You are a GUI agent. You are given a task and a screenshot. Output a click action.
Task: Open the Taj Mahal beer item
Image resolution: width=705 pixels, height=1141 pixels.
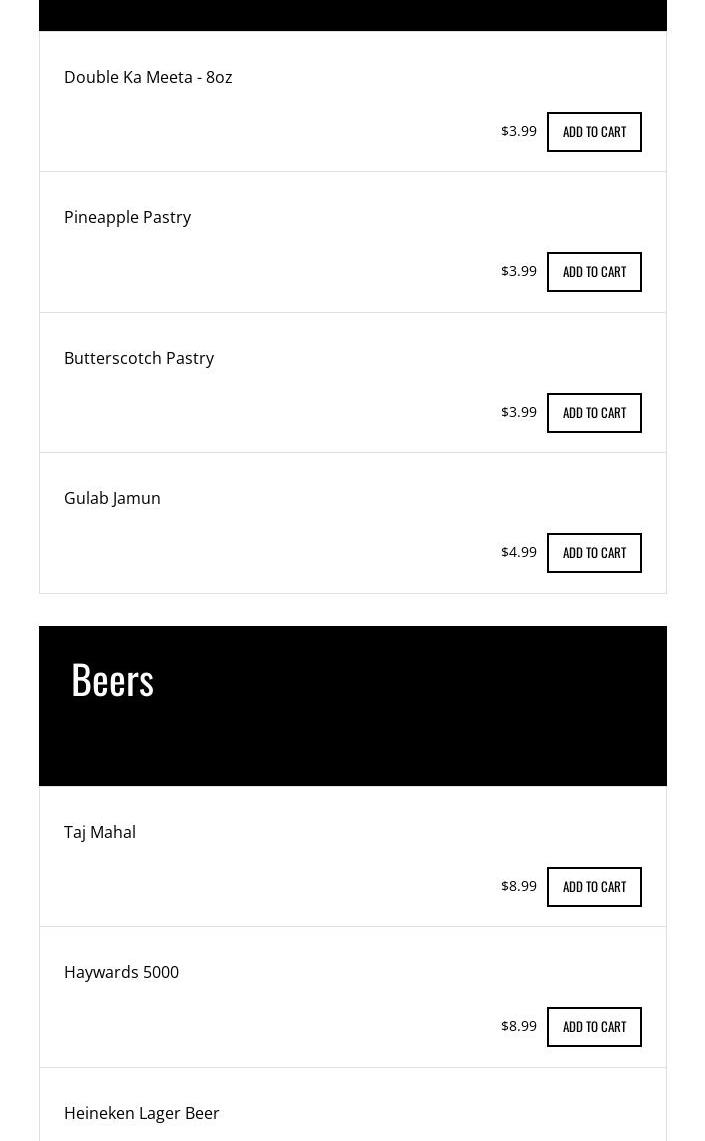click(x=100, y=832)
